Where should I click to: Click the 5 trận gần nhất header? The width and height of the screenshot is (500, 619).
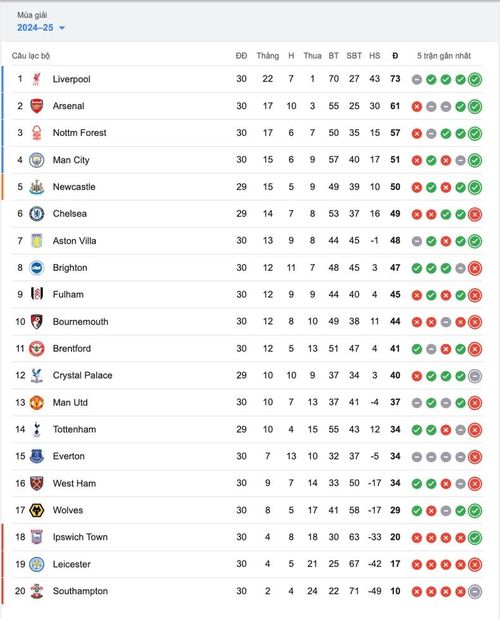[x=444, y=56]
